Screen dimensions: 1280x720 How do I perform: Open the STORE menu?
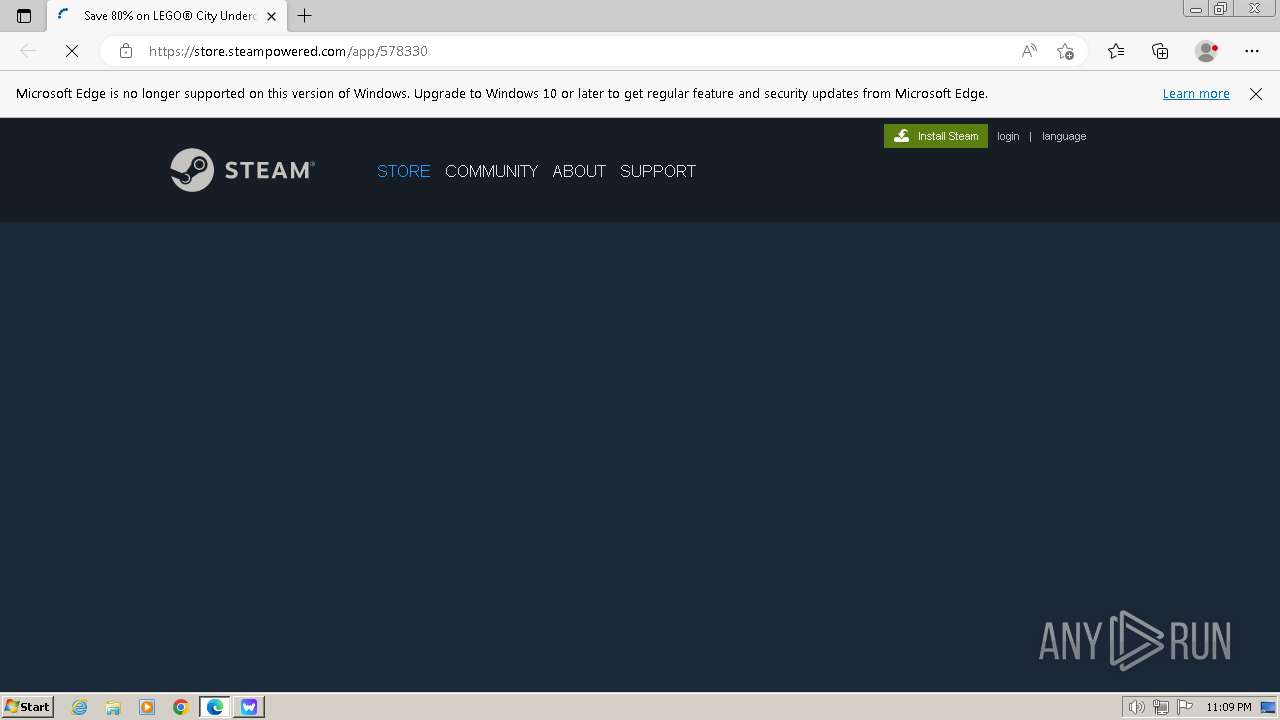click(x=403, y=171)
